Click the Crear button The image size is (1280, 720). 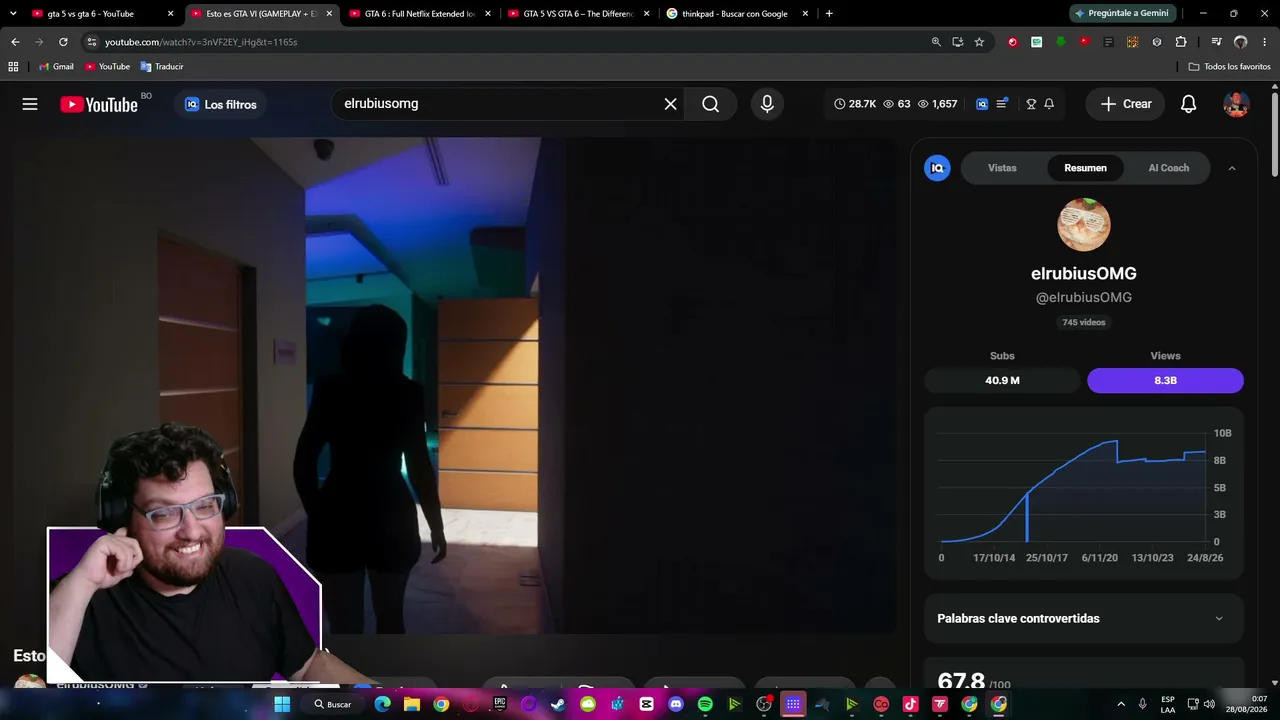click(x=1126, y=104)
